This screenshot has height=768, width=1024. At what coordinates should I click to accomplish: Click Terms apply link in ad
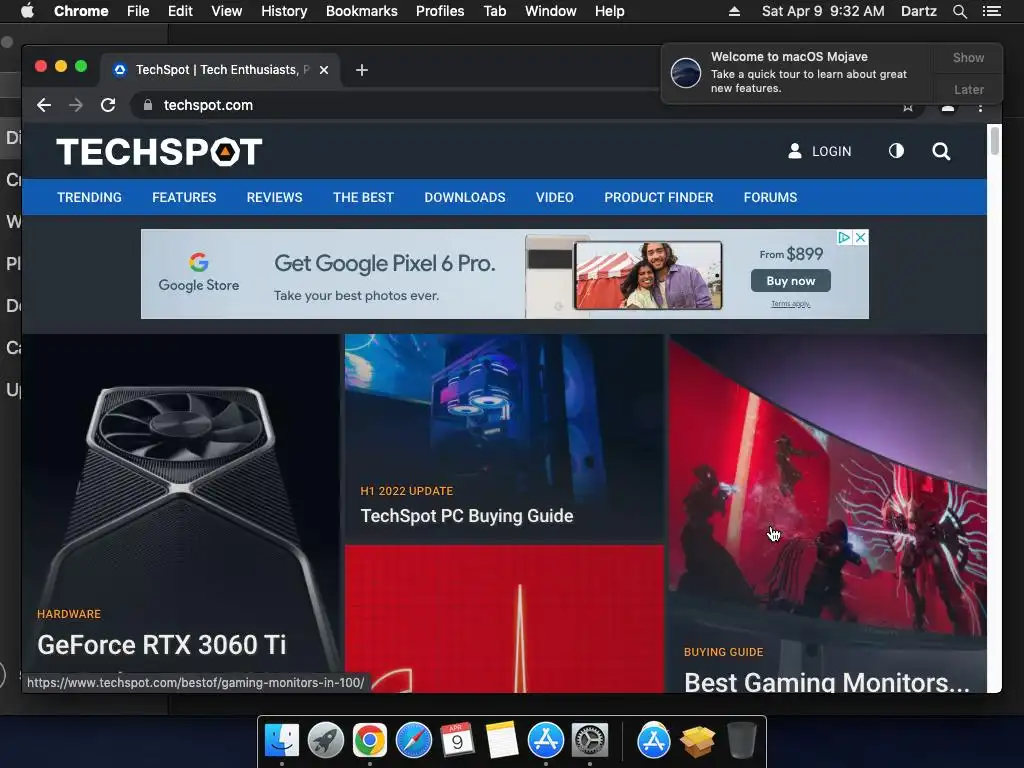point(791,304)
